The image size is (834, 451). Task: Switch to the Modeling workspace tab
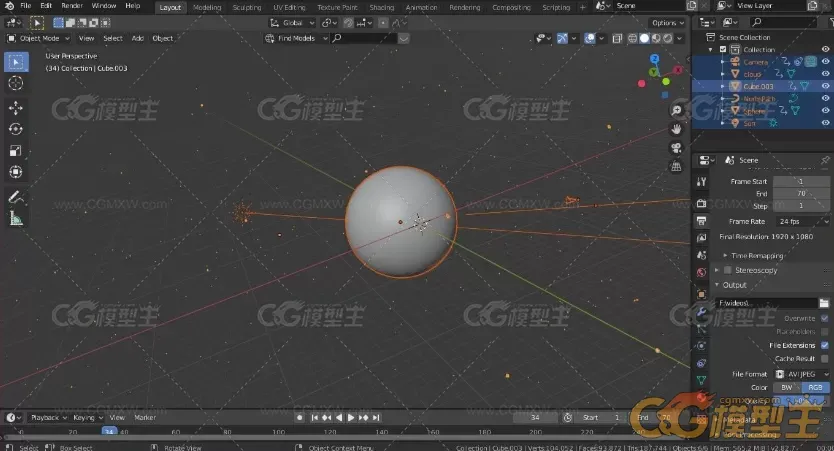click(207, 7)
